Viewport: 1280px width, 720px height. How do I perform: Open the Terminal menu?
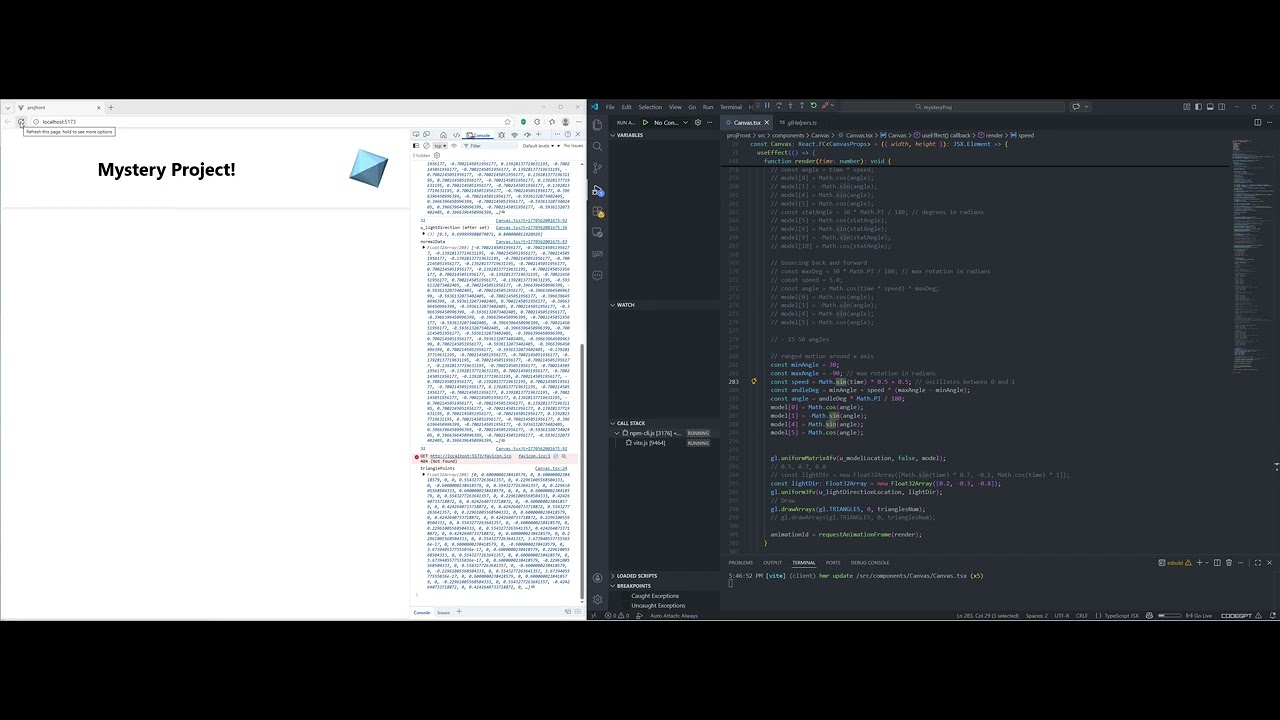pos(731,107)
